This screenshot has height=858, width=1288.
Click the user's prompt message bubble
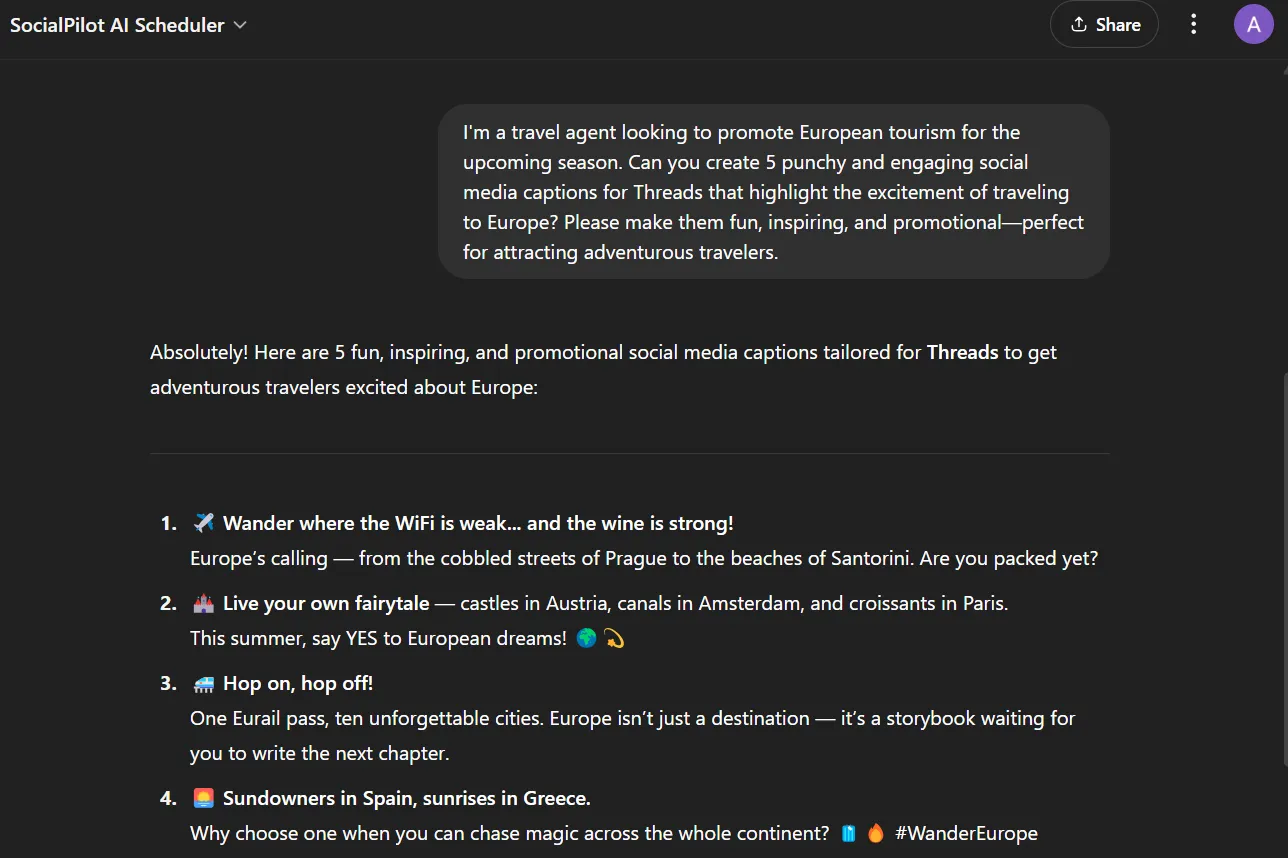[773, 191]
